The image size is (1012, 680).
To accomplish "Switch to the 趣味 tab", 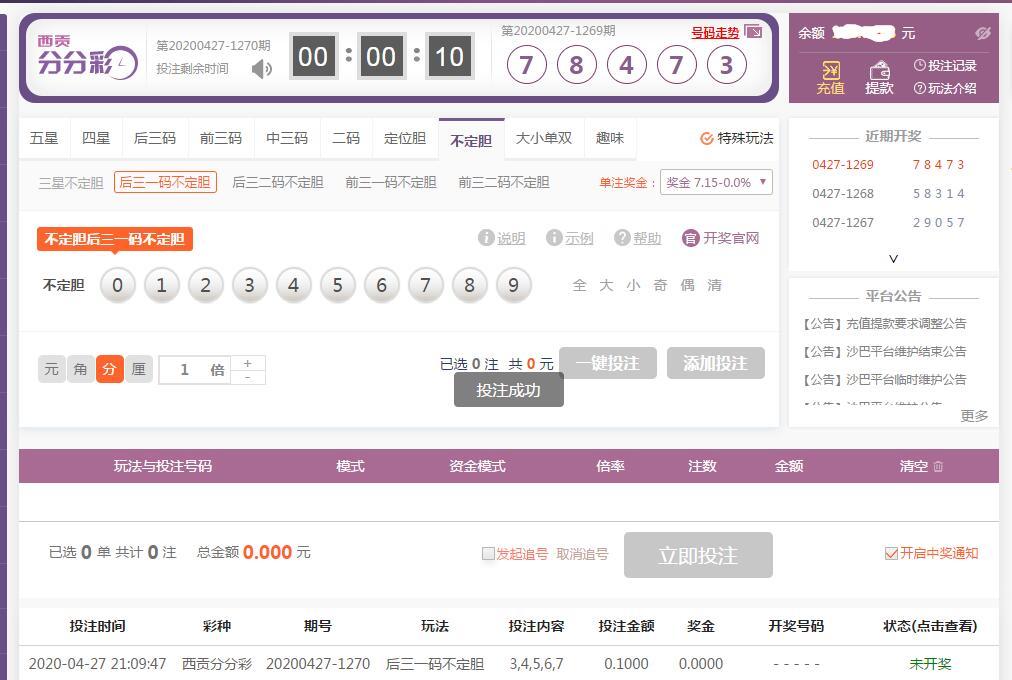I will pyautogui.click(x=610, y=138).
